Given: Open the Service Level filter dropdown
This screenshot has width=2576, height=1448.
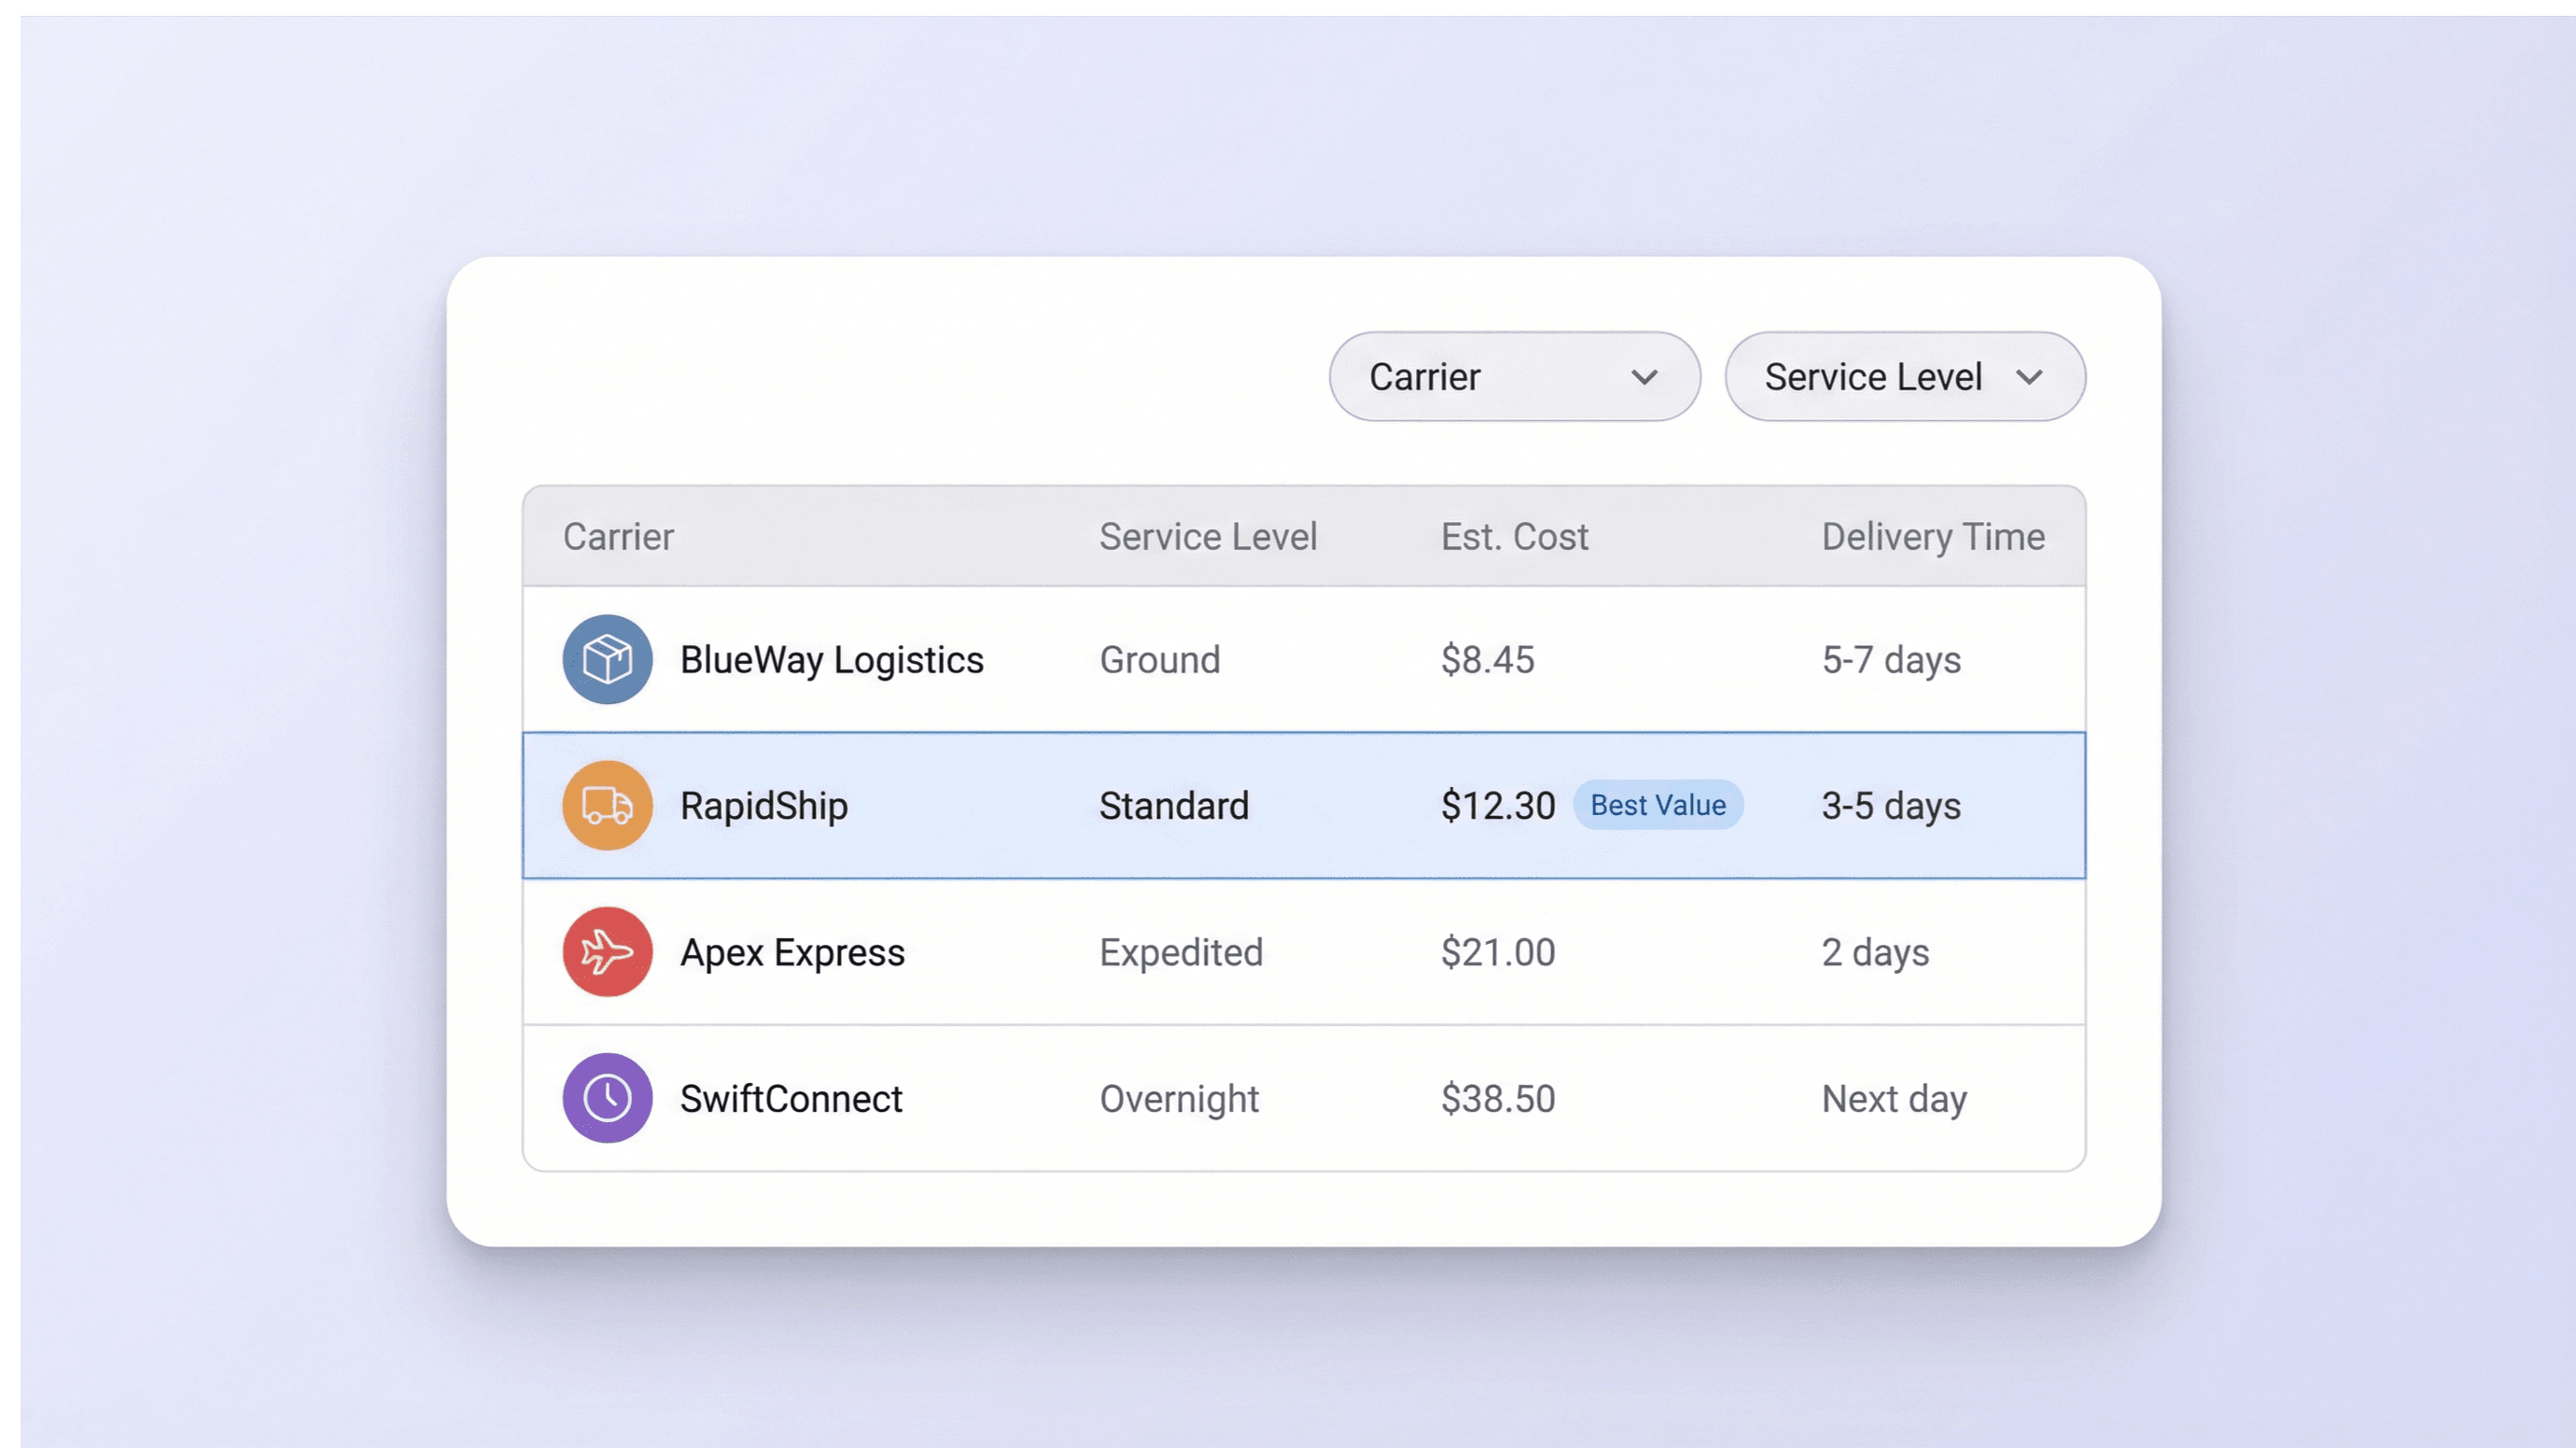Looking at the screenshot, I should point(1903,377).
